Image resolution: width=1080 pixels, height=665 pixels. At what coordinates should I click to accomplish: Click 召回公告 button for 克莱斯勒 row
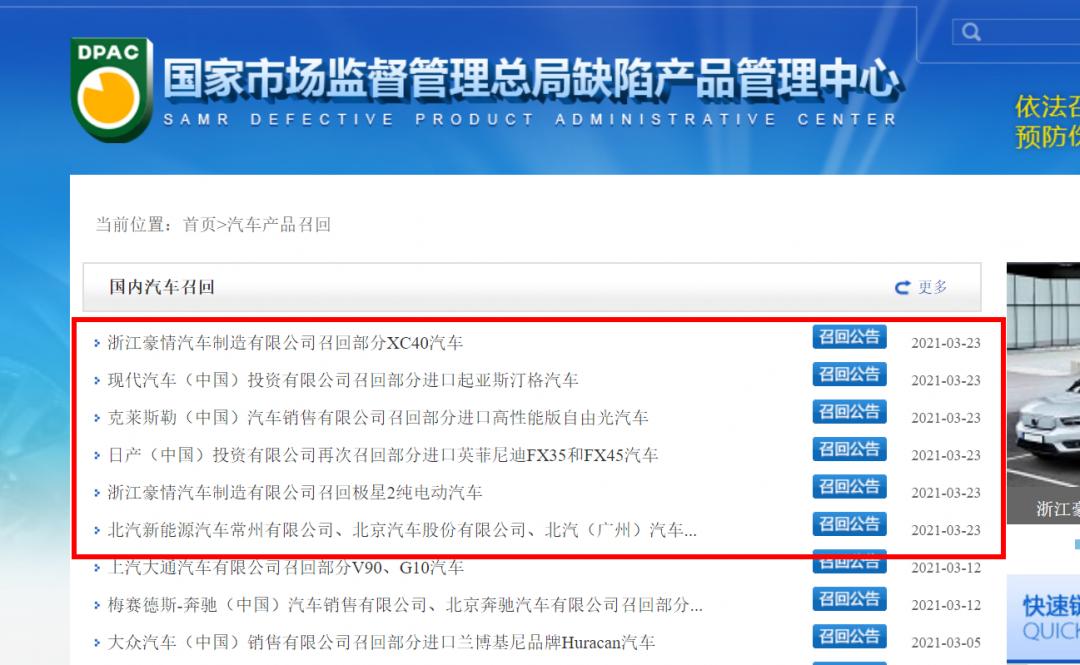(x=849, y=412)
